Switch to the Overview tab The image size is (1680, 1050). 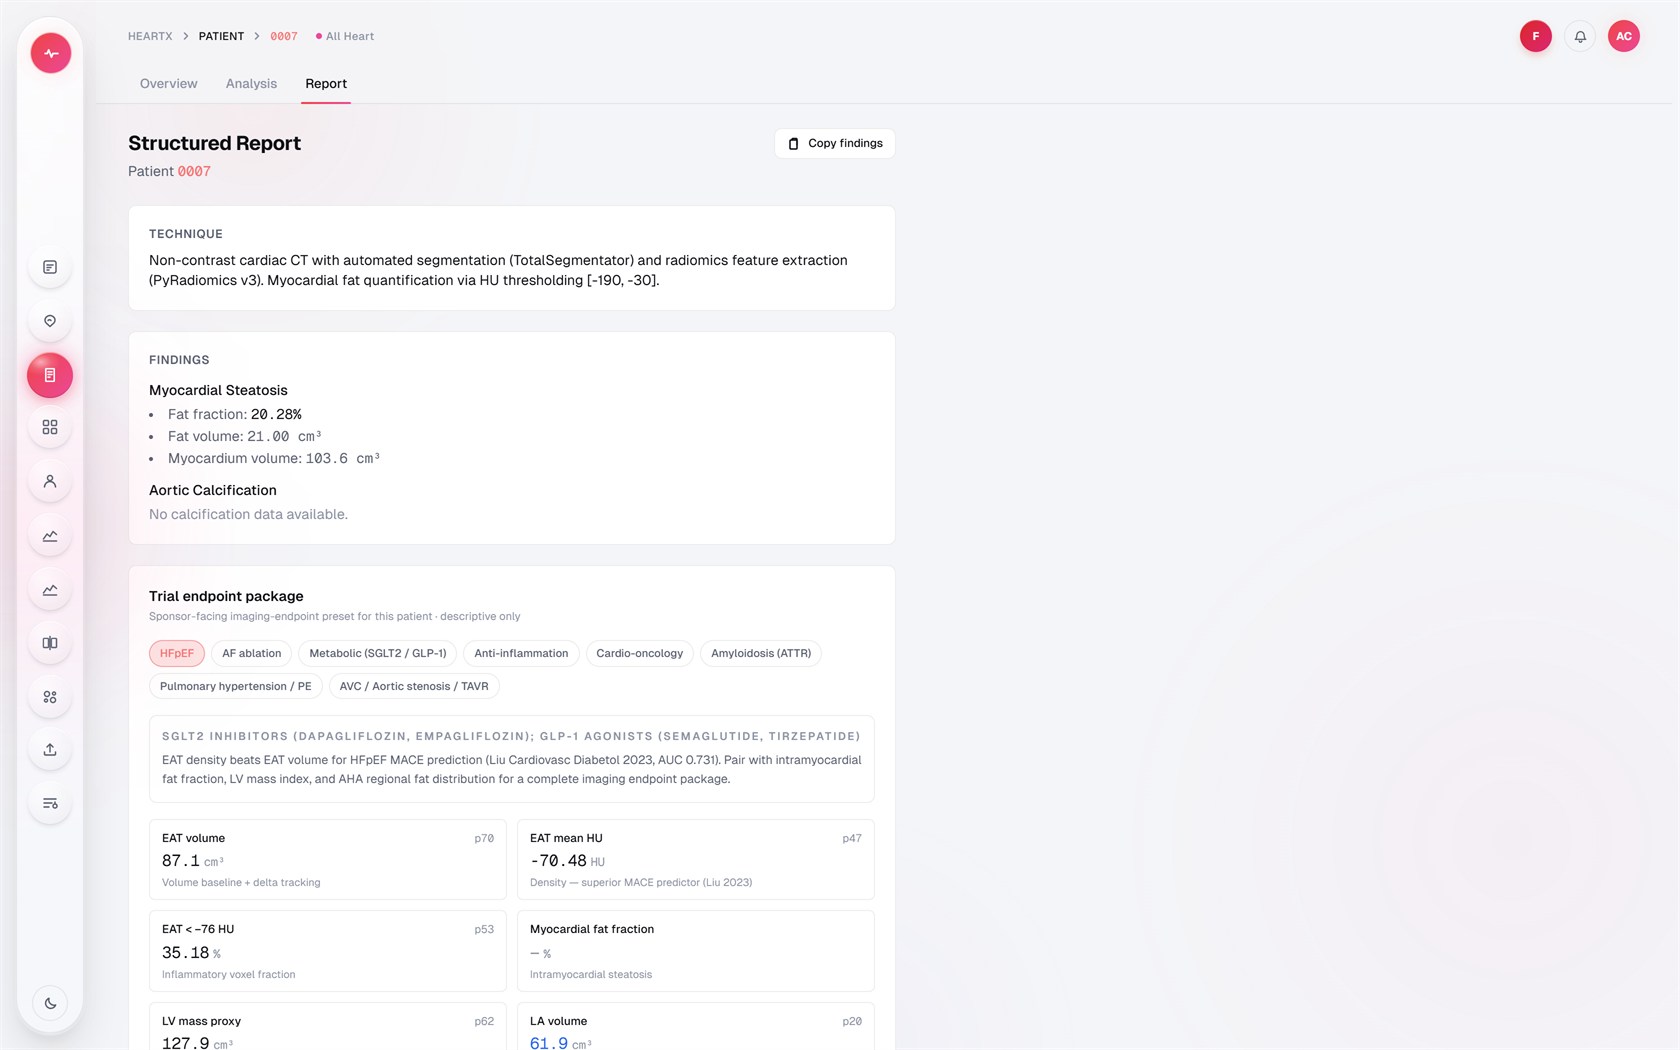pos(169,84)
